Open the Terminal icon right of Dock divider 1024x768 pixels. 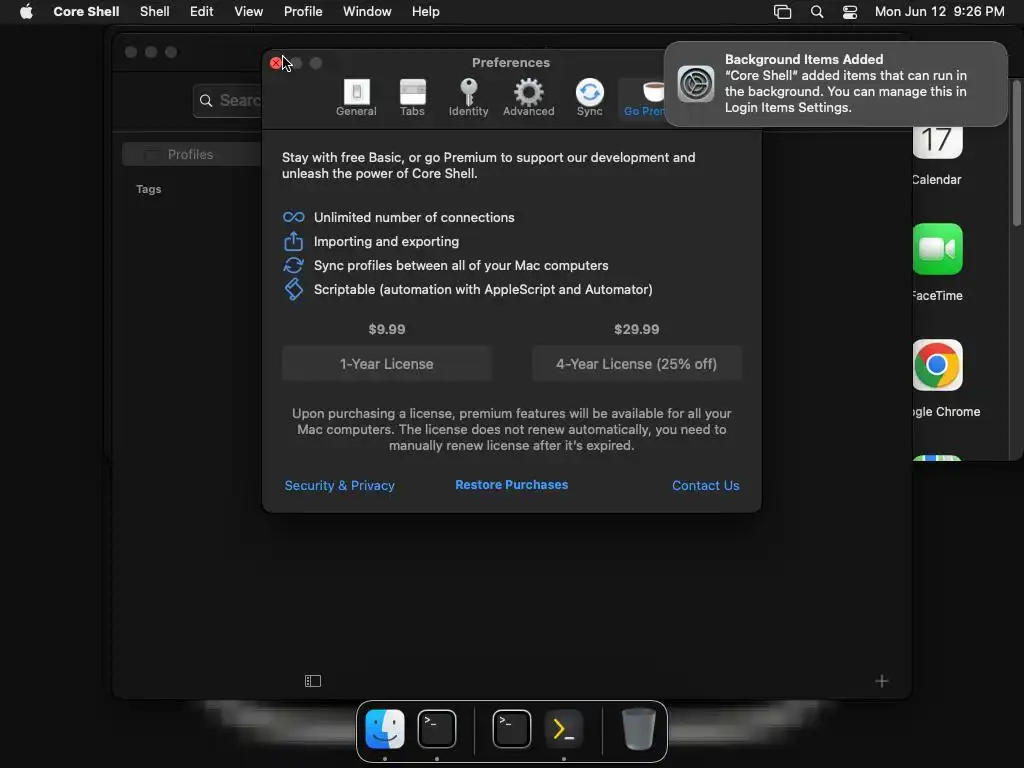coord(511,729)
